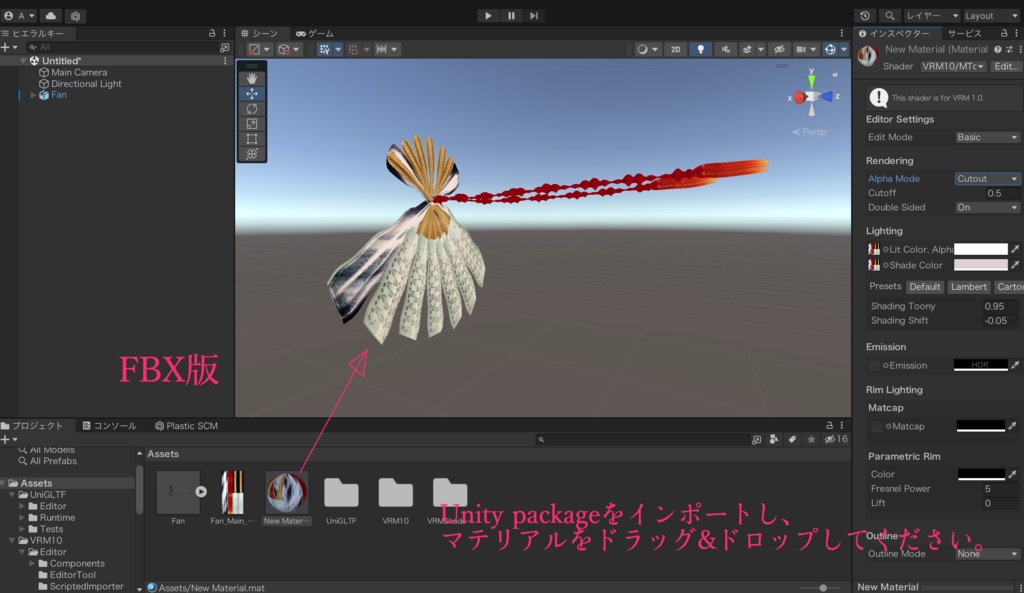
Task: Lock the Inspector panel
Action: (1004, 33)
